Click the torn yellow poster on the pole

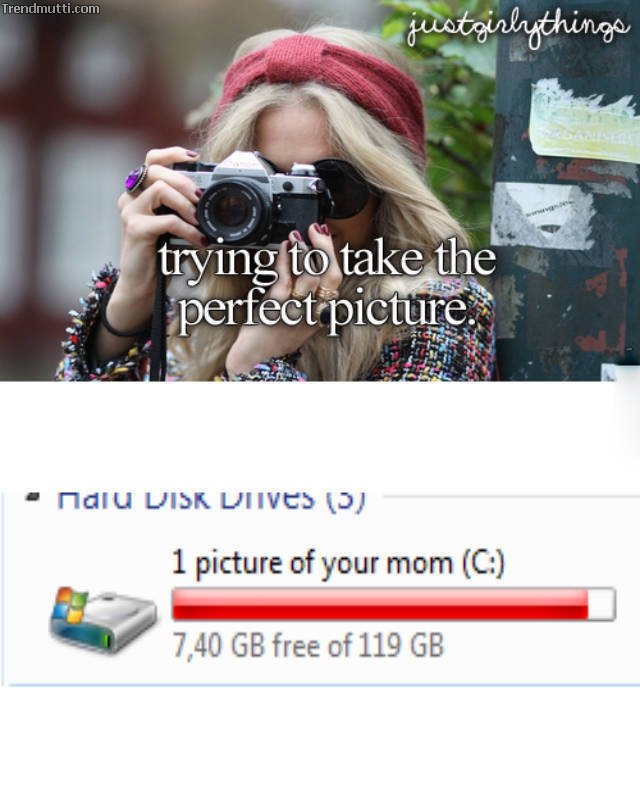click(585, 120)
